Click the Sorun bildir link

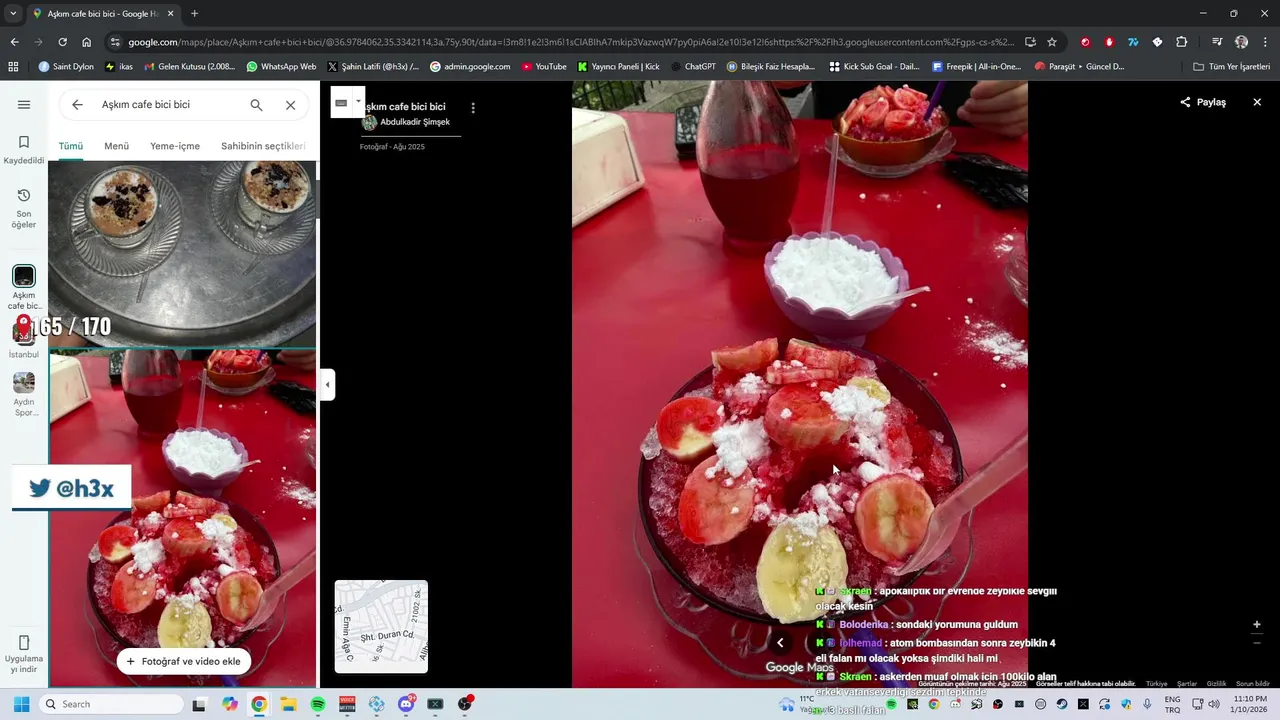(x=1252, y=684)
